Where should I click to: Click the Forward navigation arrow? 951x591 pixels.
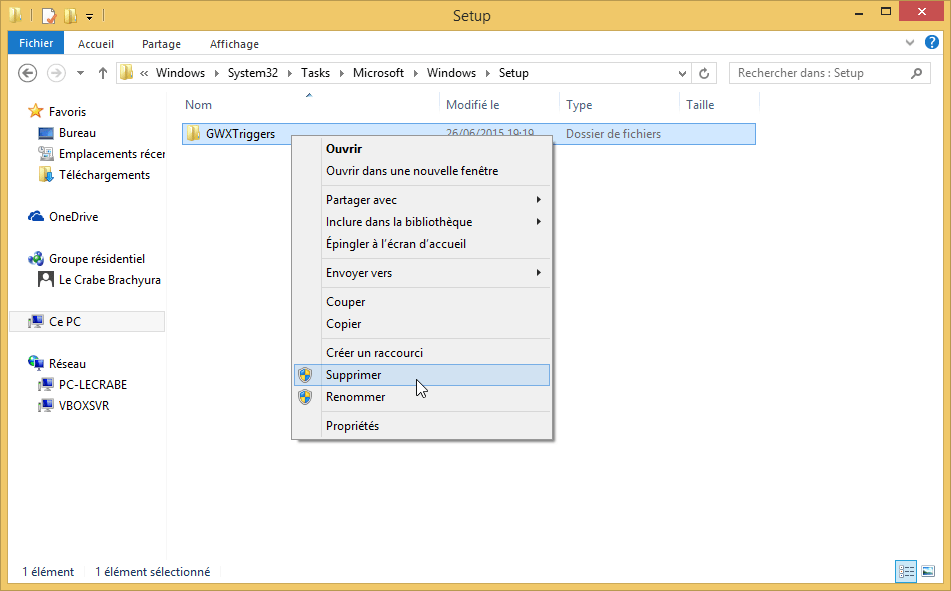[x=56, y=73]
